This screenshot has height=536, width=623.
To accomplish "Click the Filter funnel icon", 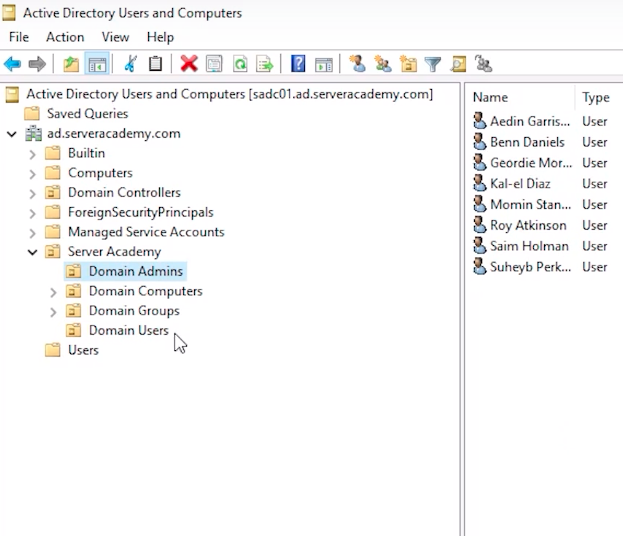I will 433,64.
